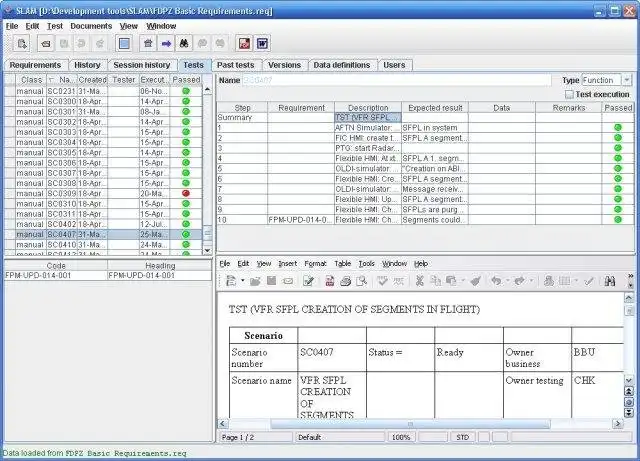The image size is (640, 461).
Task: Click the Word export icon
Action: 262,44
